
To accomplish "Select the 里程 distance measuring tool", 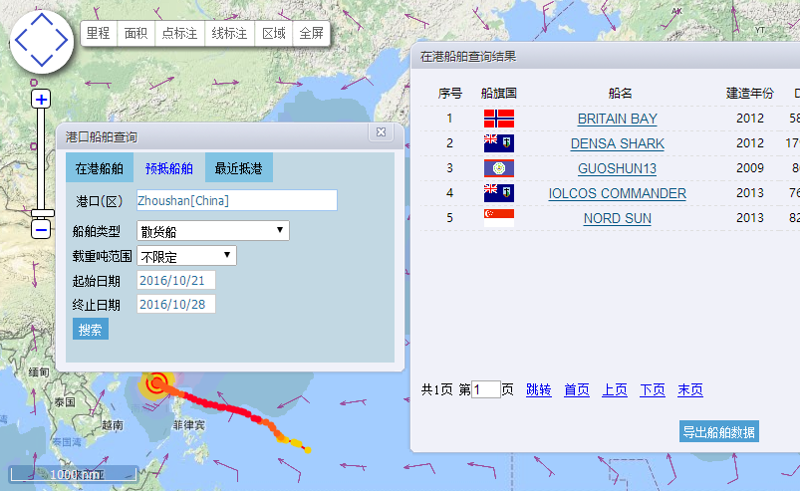I will point(98,33).
